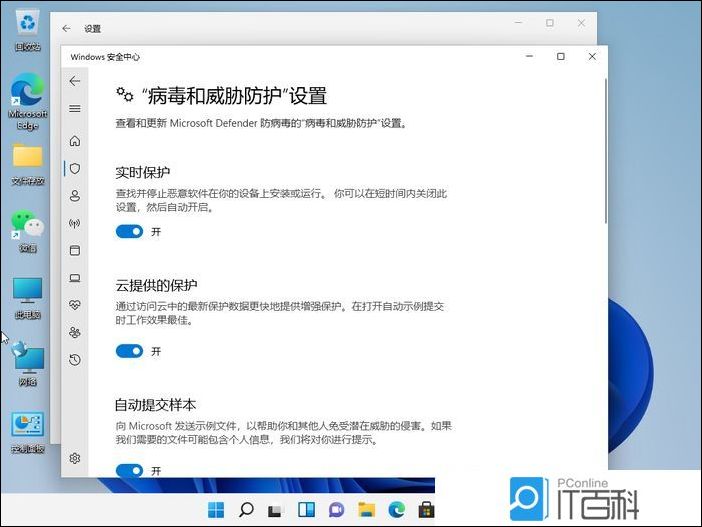Open File Explorer from the taskbar
702x527 pixels.
click(x=366, y=510)
